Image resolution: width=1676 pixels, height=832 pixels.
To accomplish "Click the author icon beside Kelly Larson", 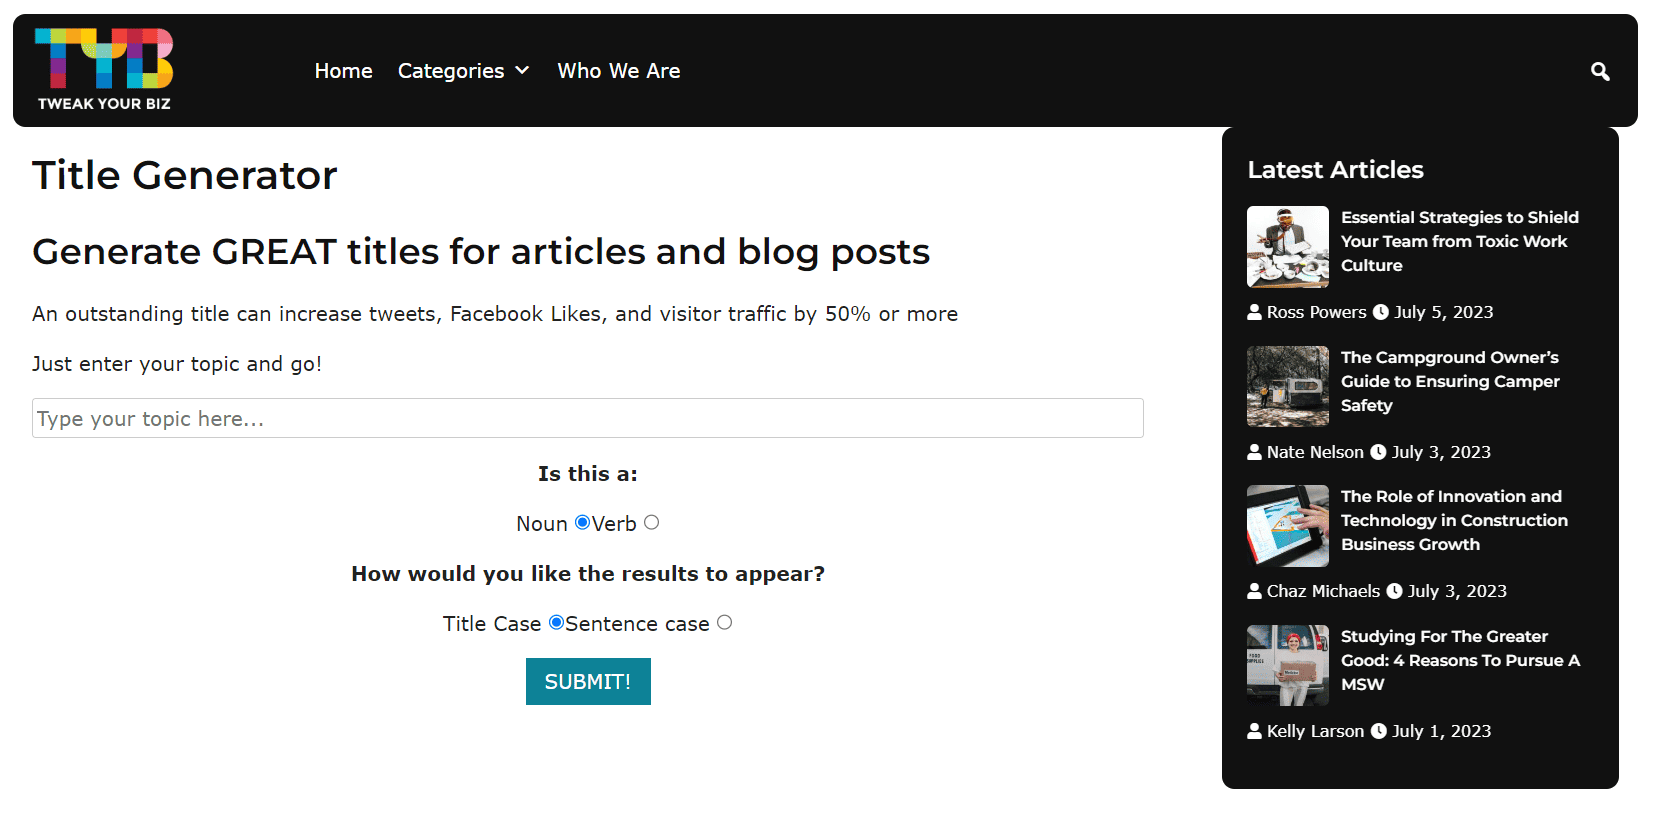I will click(x=1254, y=731).
